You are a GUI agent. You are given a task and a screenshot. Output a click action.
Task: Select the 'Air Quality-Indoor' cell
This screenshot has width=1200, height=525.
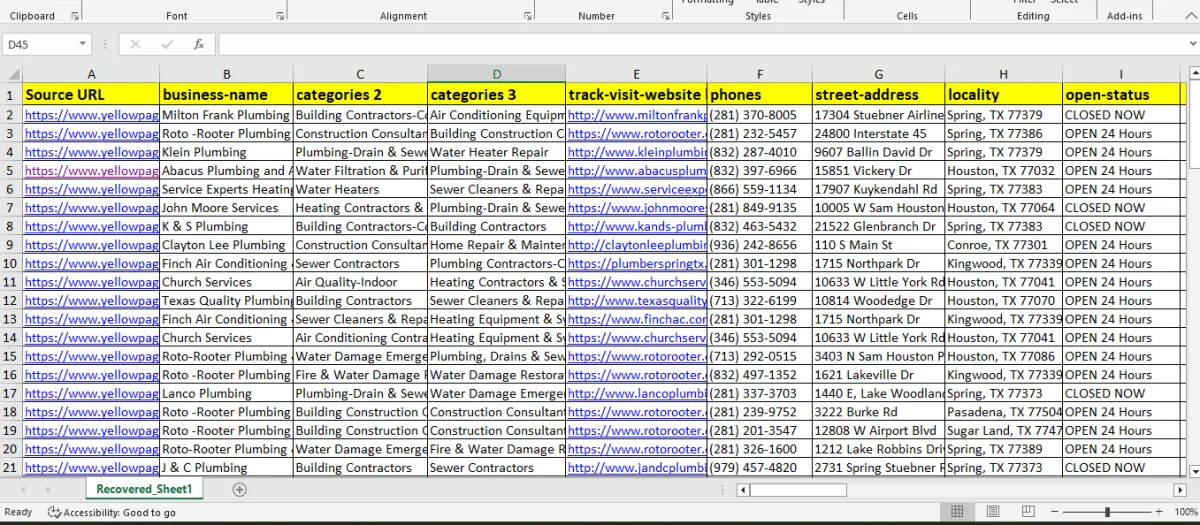pyautogui.click(x=360, y=282)
